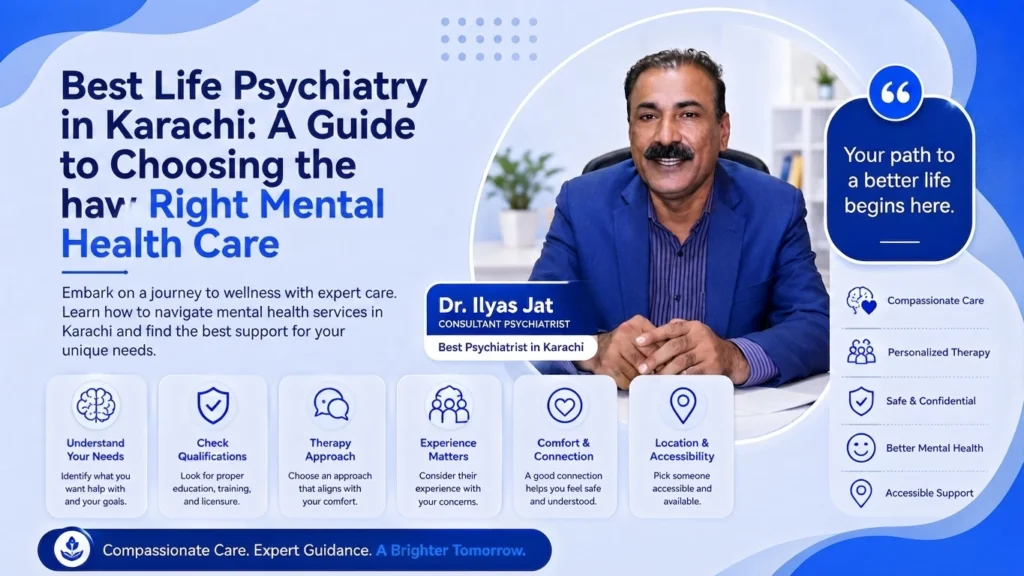Click 'Identify what you want' description text
Screen dimensions: 1024x576
coord(95,488)
